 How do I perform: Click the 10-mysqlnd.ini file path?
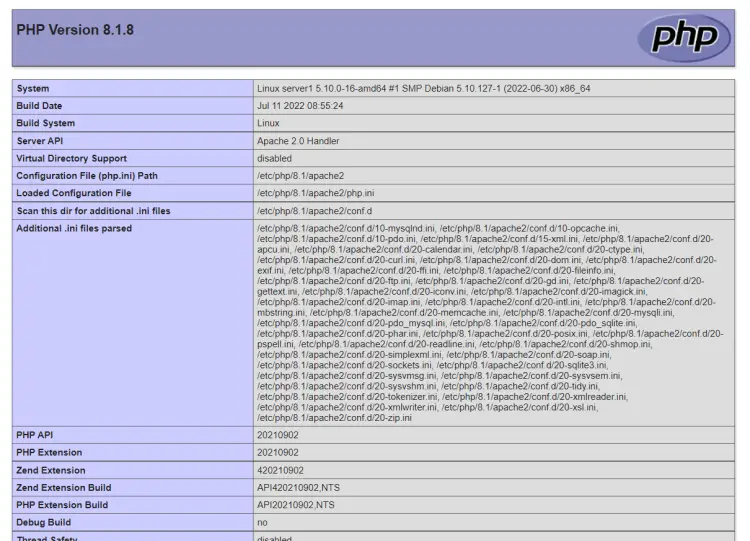point(346,228)
